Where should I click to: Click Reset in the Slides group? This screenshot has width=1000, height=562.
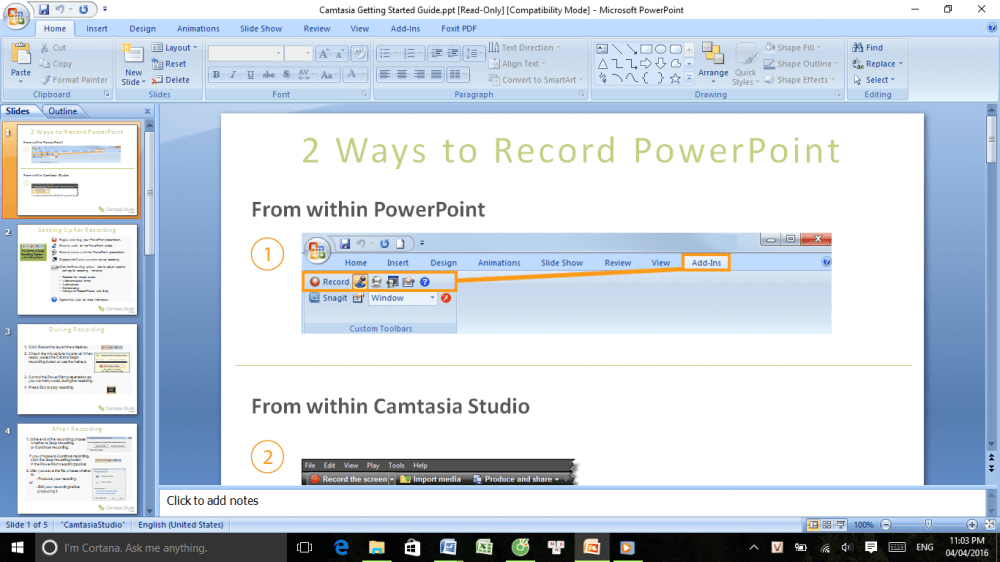pyautogui.click(x=169, y=64)
